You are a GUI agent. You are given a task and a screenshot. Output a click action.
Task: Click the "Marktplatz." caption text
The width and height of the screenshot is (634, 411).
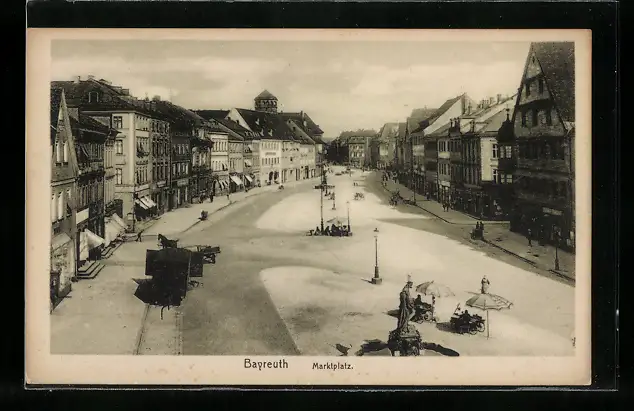[332, 366]
